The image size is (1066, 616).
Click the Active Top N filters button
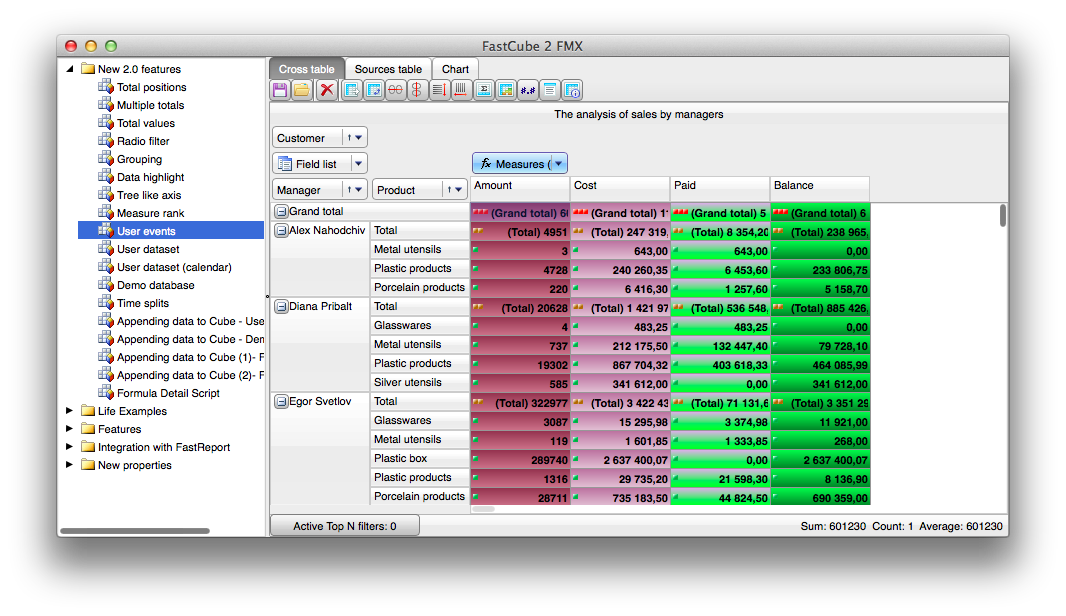(x=345, y=526)
